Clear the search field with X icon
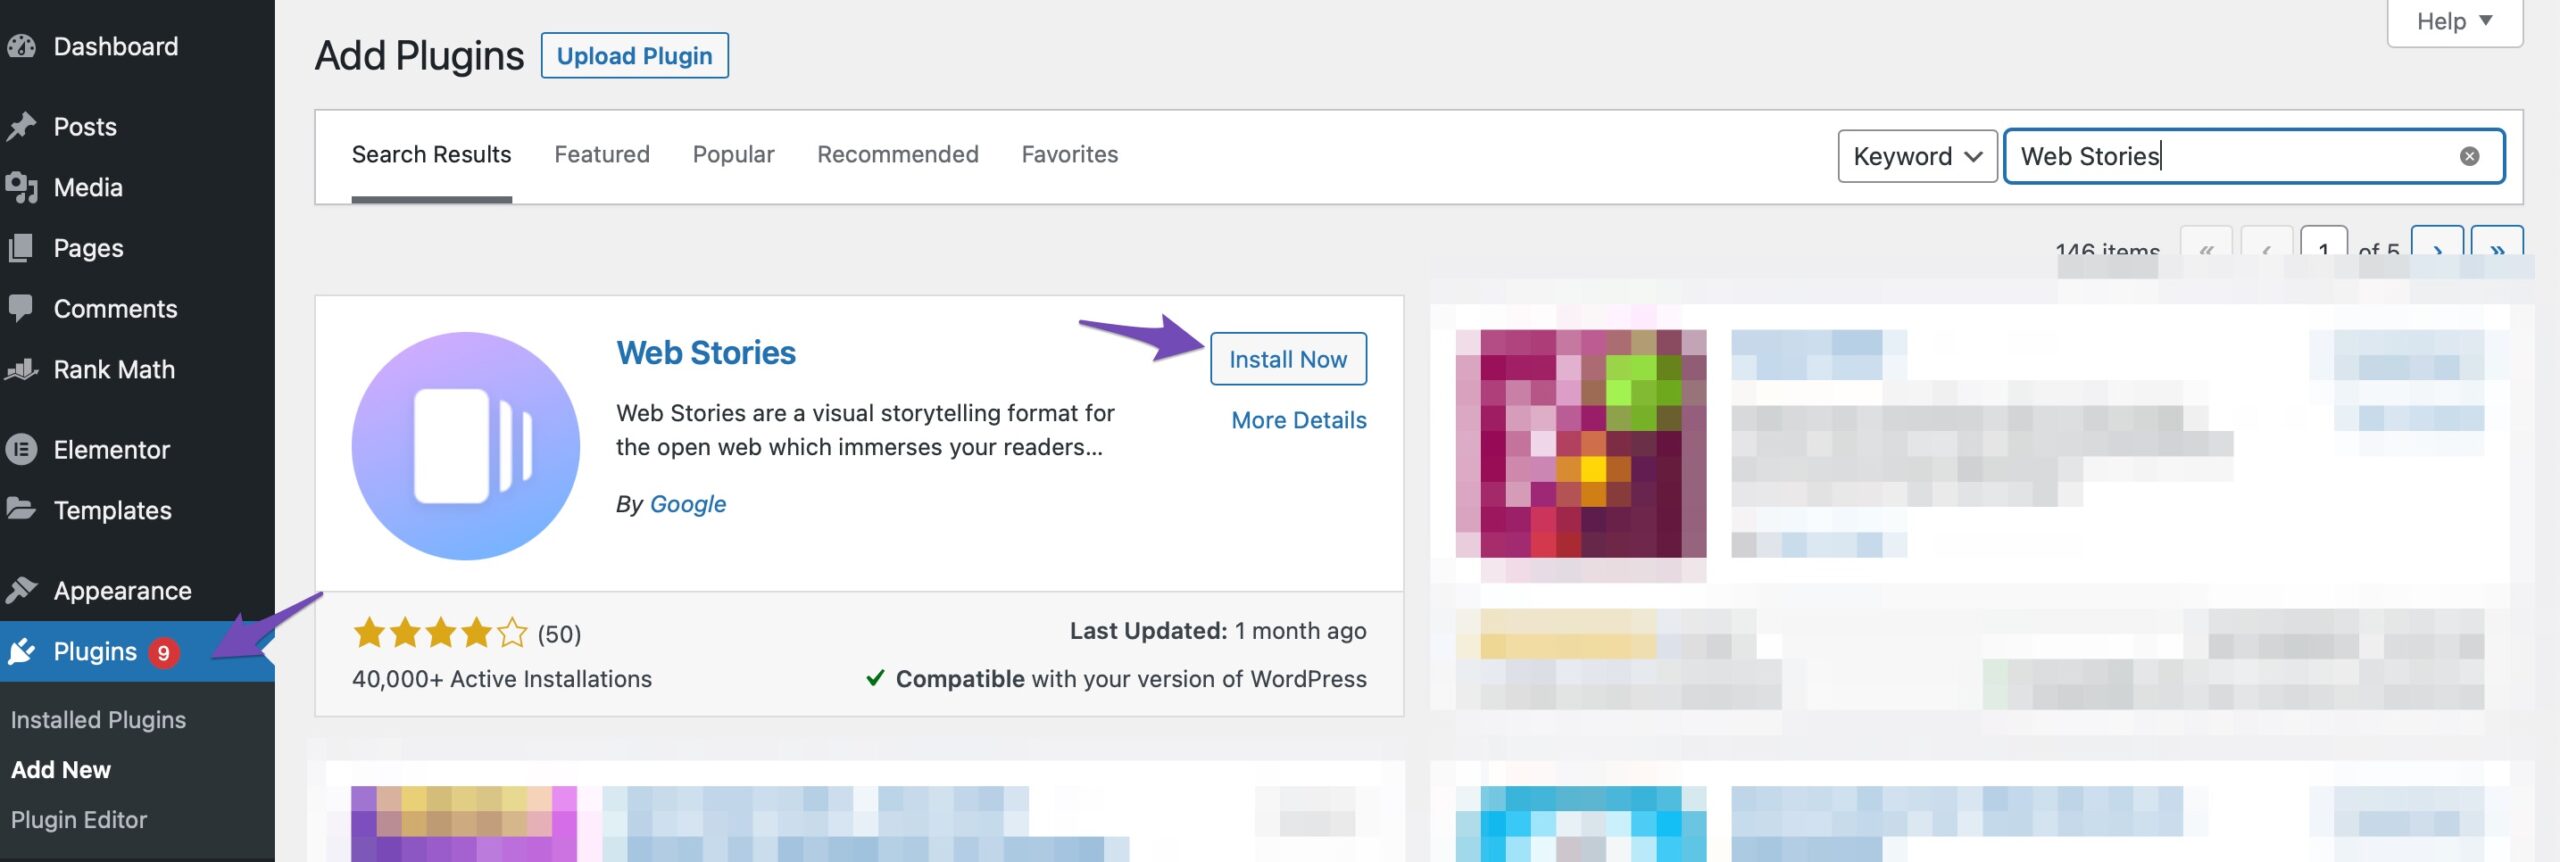2560x862 pixels. tap(2469, 156)
